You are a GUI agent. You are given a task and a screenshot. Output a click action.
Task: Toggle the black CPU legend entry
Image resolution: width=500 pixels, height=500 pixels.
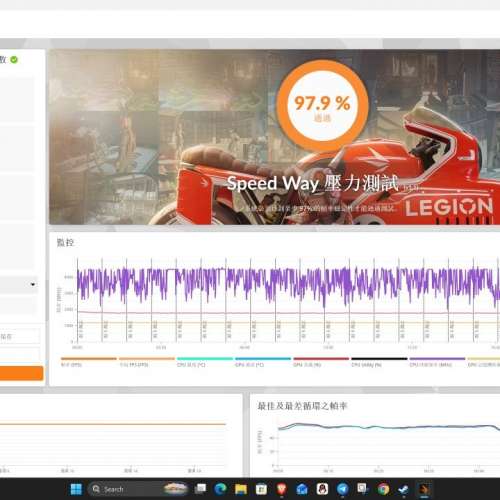(x=379, y=362)
